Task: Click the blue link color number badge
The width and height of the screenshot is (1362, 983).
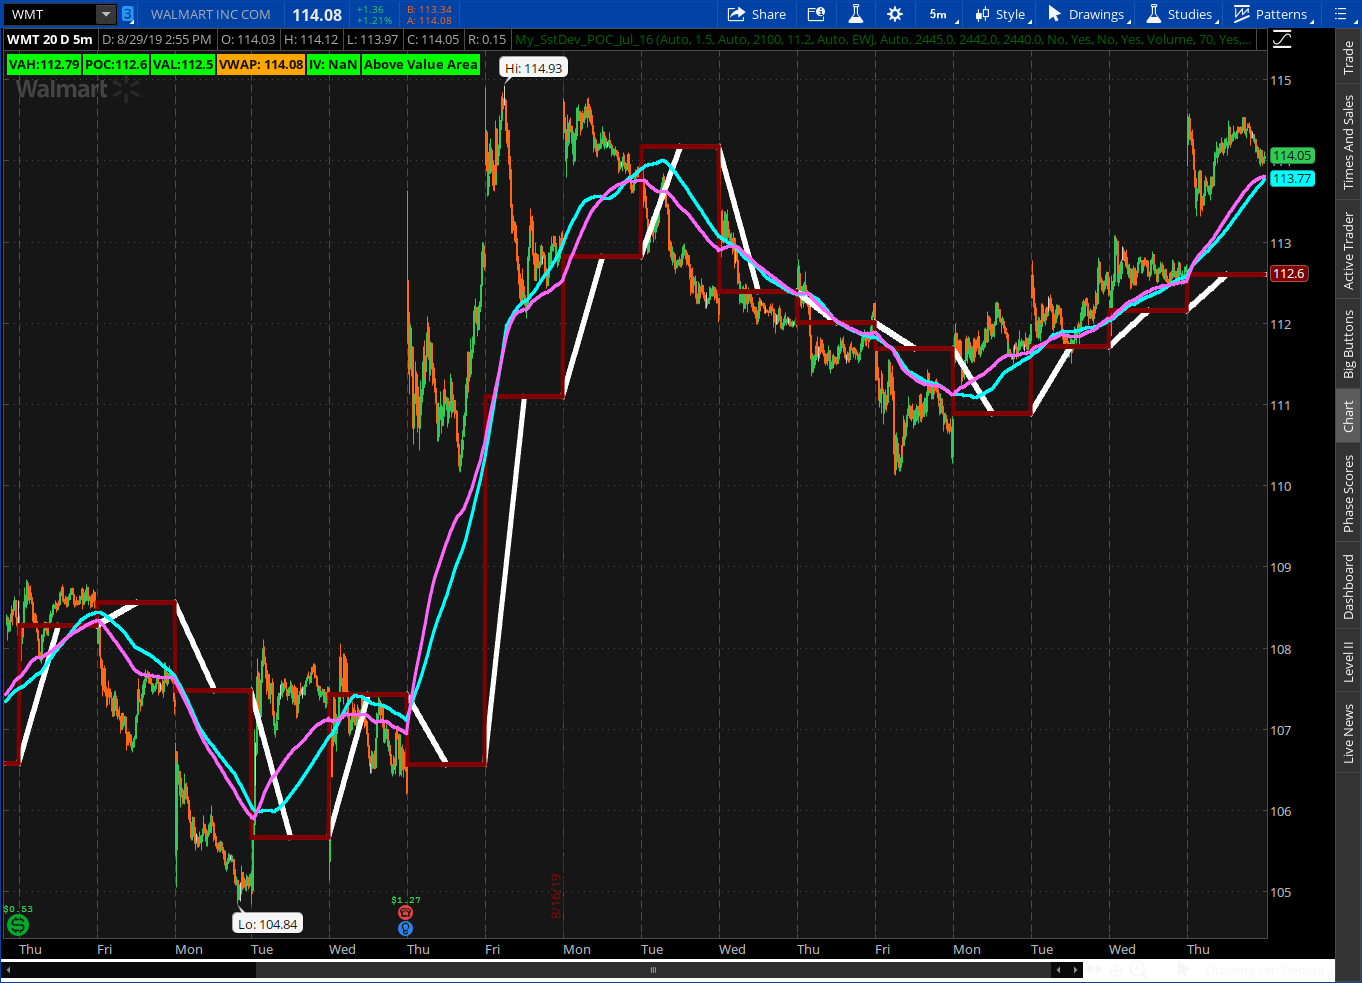Action: click(127, 14)
